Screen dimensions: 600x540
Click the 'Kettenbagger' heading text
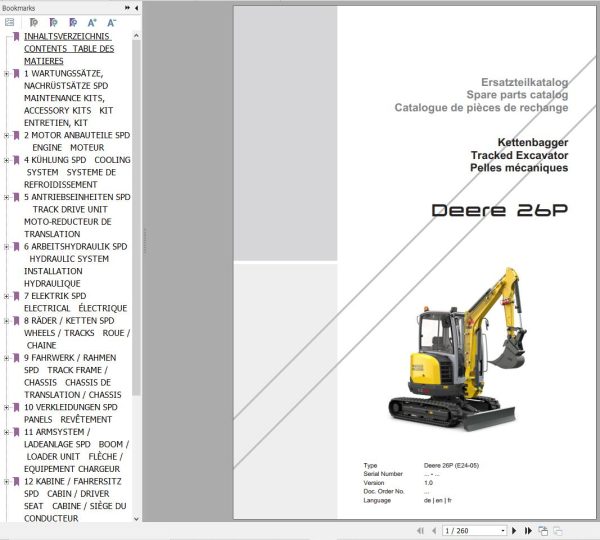pyautogui.click(x=533, y=142)
